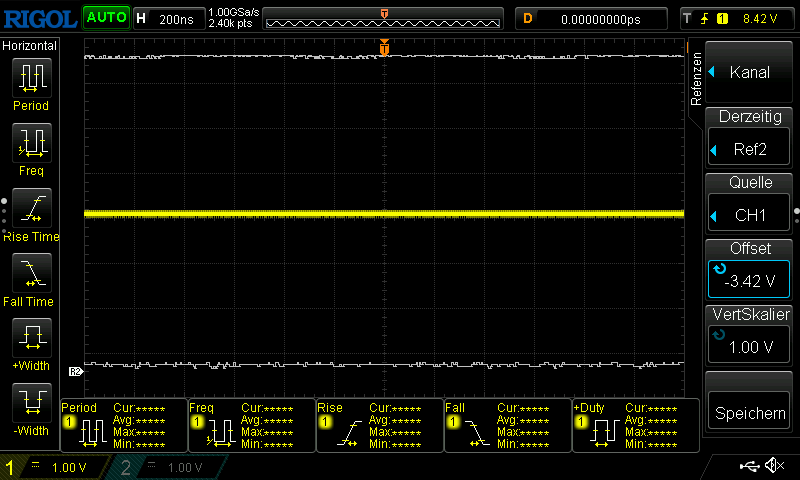Open the Kanal selection menu

[x=750, y=72]
